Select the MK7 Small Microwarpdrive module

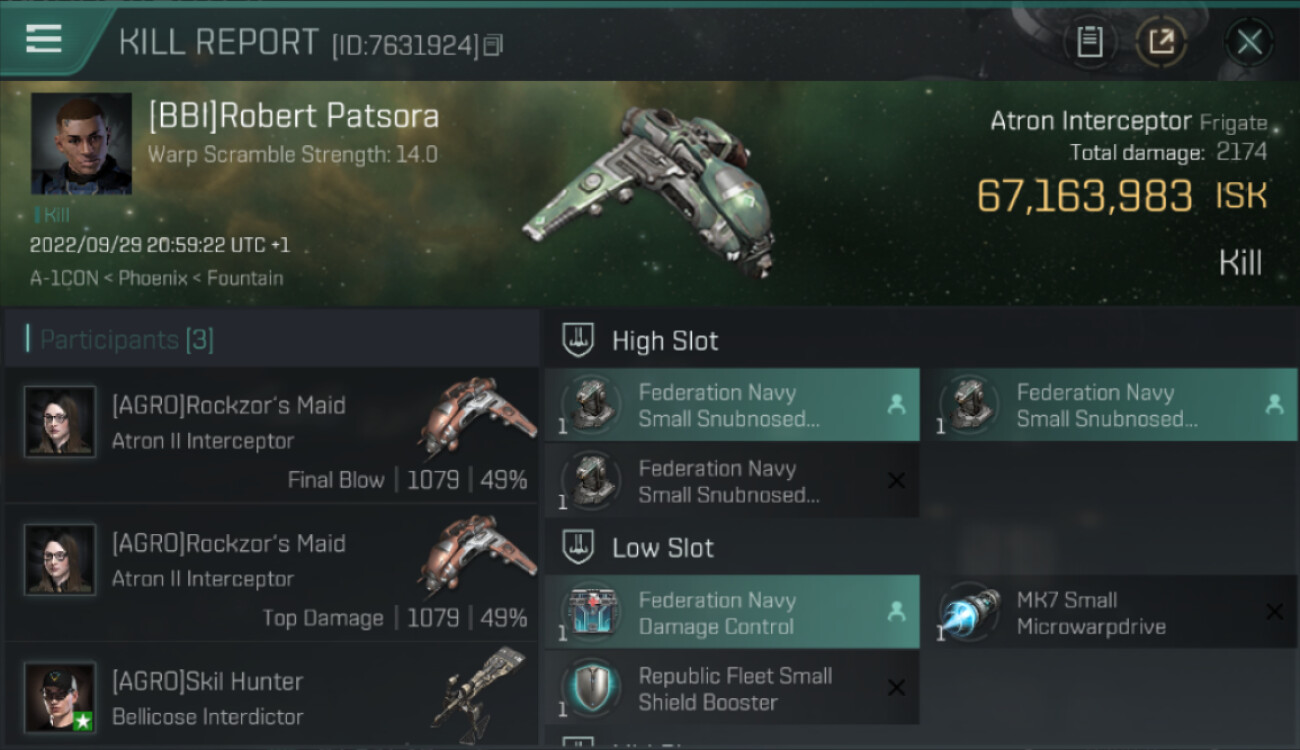pos(1110,612)
